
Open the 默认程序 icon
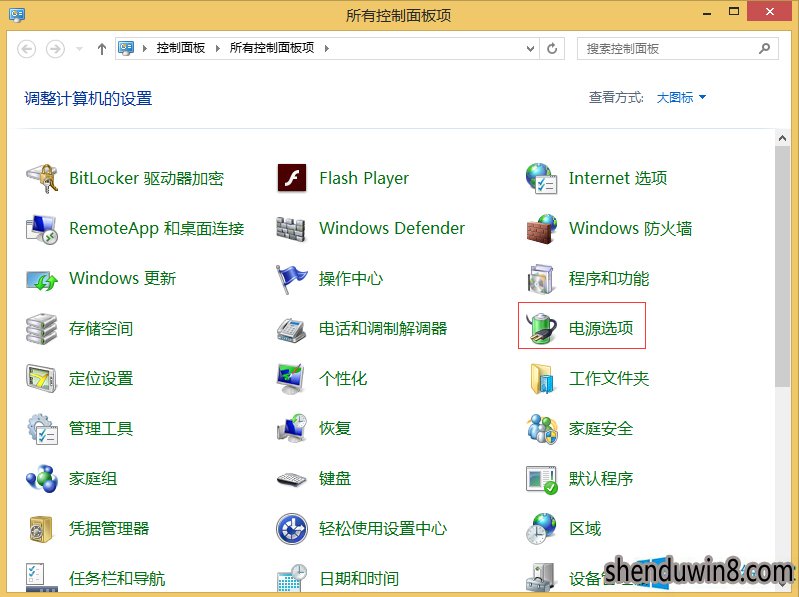click(541, 479)
